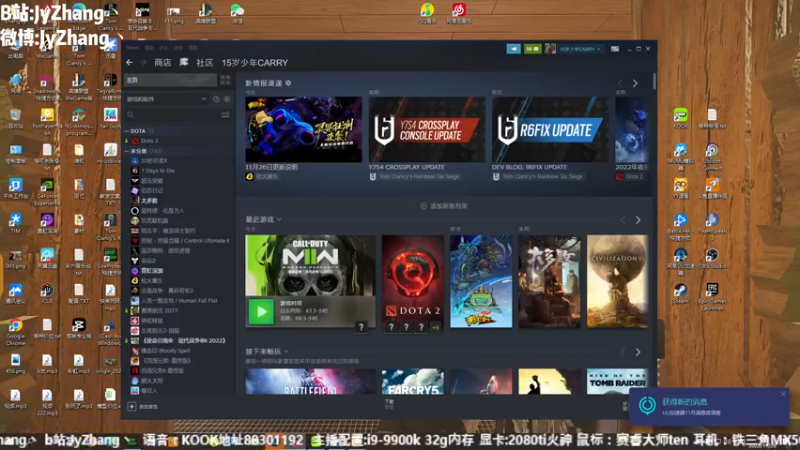Open OBS Studio desktop shortcut
This screenshot has height=450, width=800.
point(712,258)
